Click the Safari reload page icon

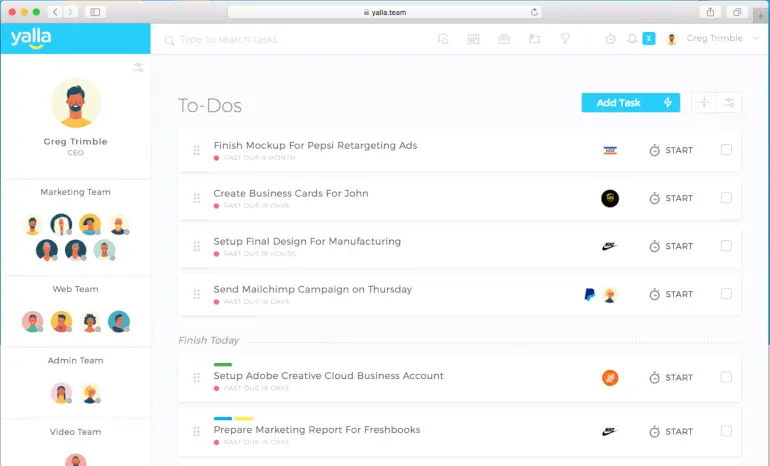coord(534,12)
